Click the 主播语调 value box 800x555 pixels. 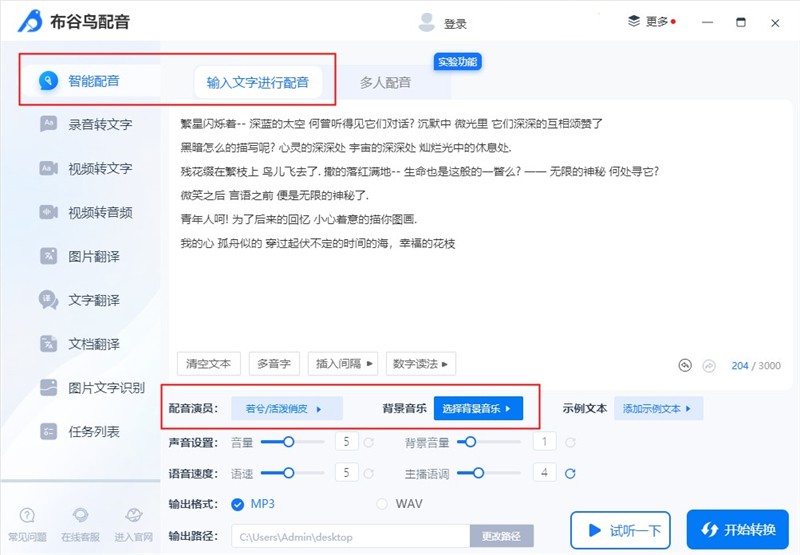tap(544, 473)
